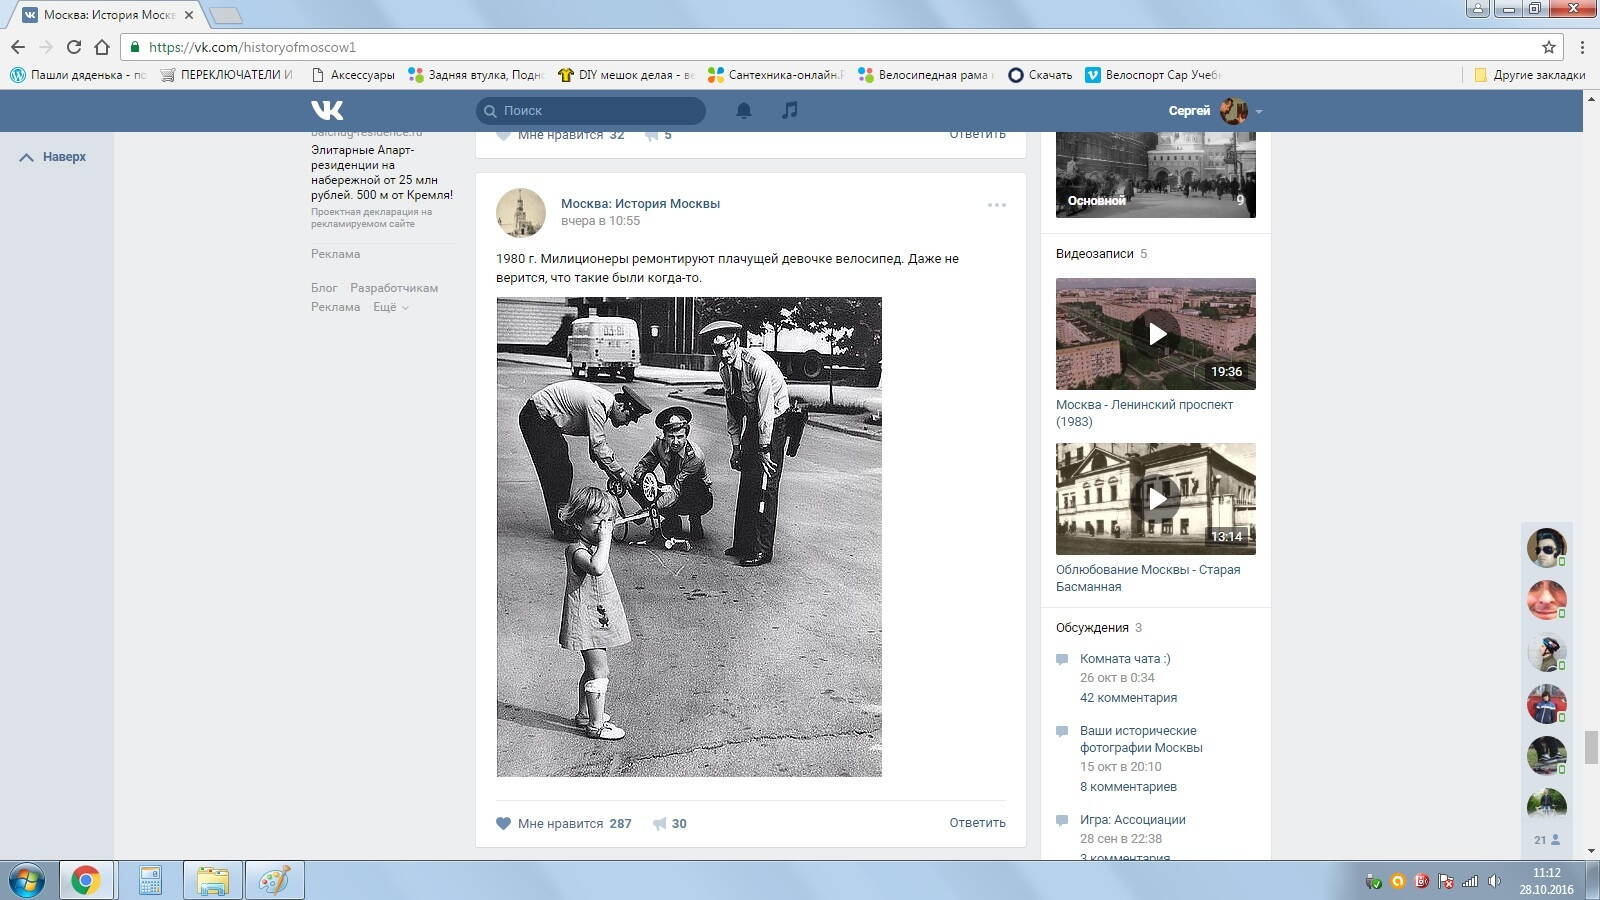Open the music note icon
This screenshot has width=1600, height=900.
[790, 110]
